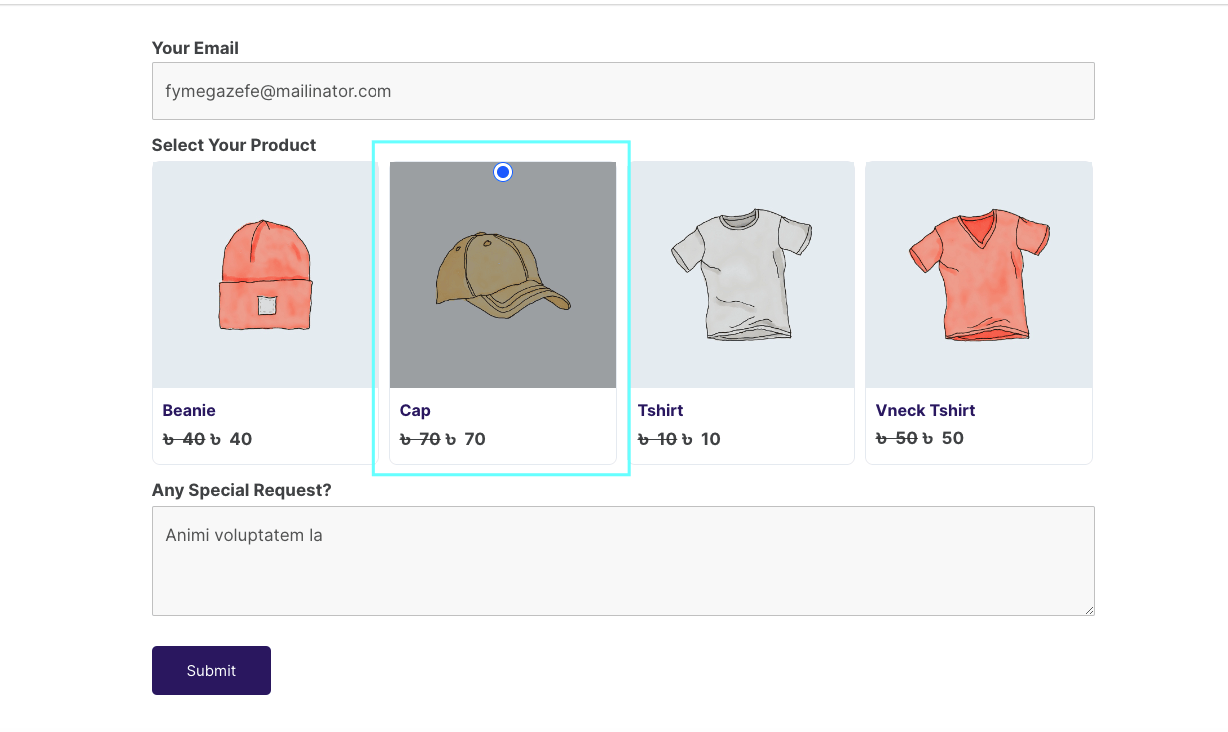
Task: Click the Beanie product title
Action: (188, 410)
